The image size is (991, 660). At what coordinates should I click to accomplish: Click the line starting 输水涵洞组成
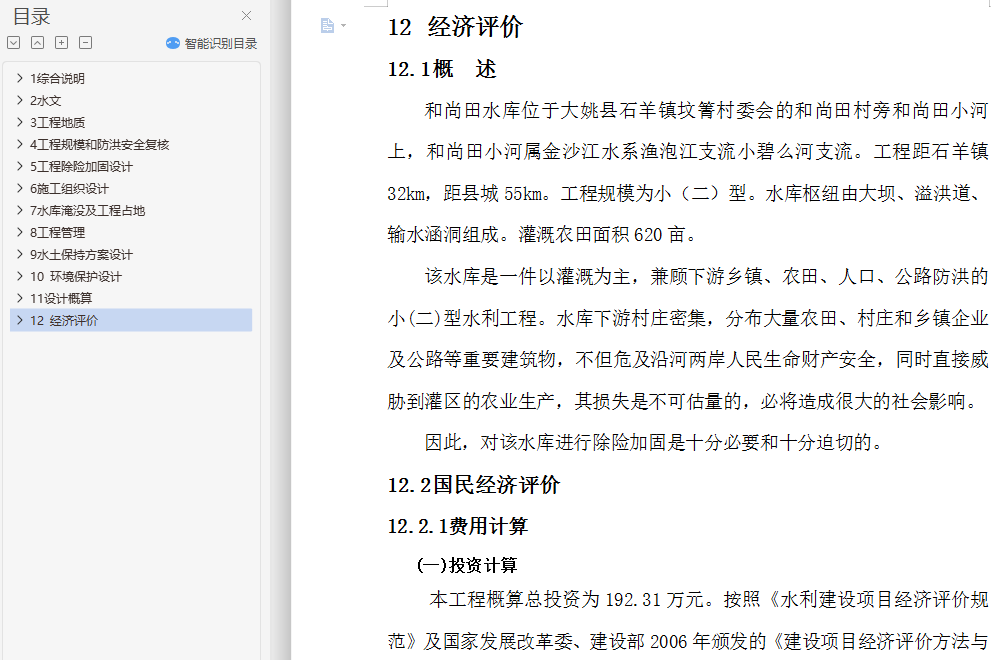[542, 235]
